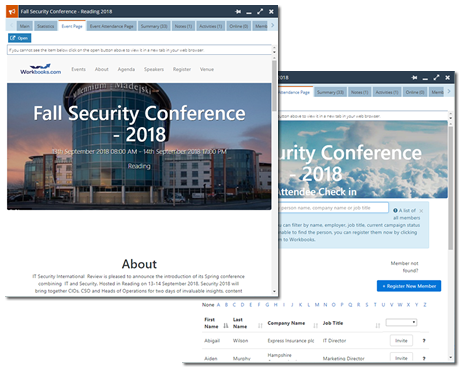Click the 'Marketing Director' job title cell
Viewport: 467px width, 372px height.
pyautogui.click(x=343, y=358)
